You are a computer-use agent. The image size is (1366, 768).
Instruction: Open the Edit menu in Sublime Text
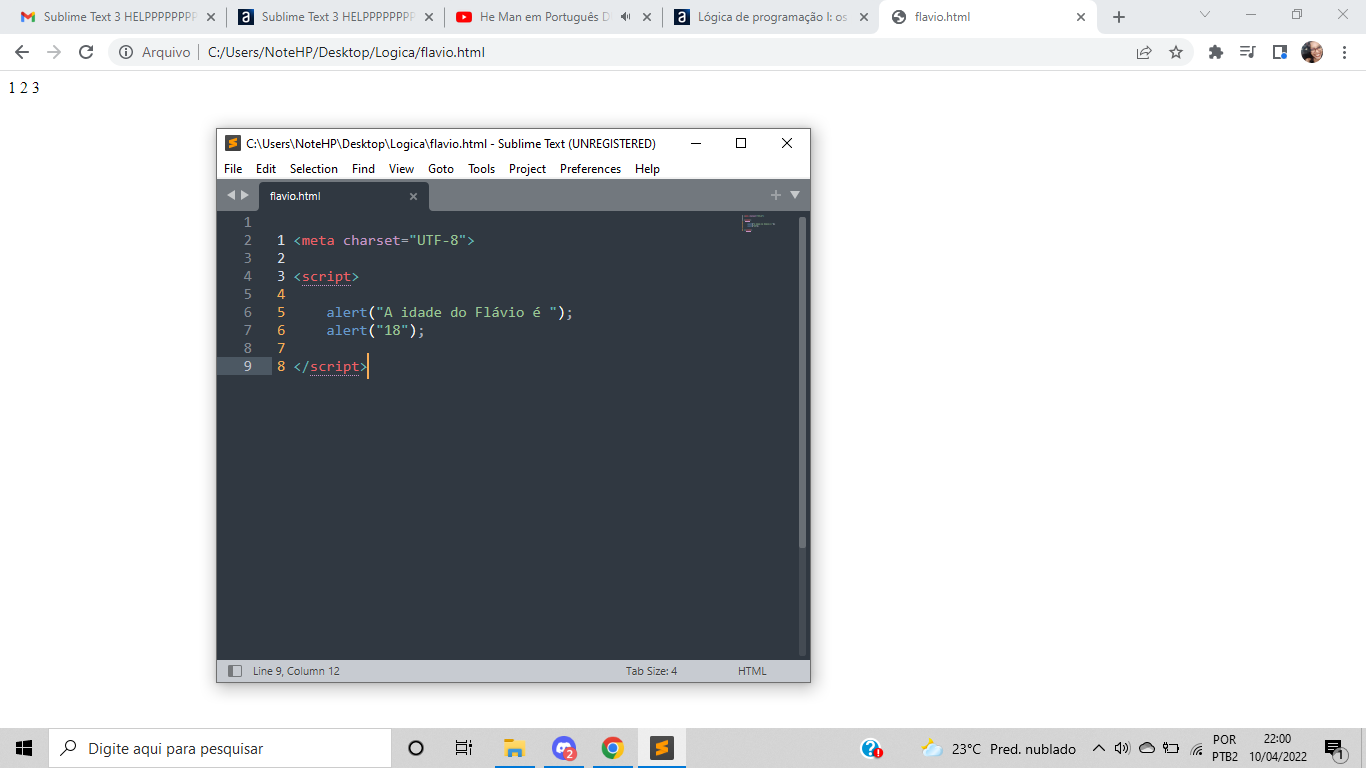(266, 169)
